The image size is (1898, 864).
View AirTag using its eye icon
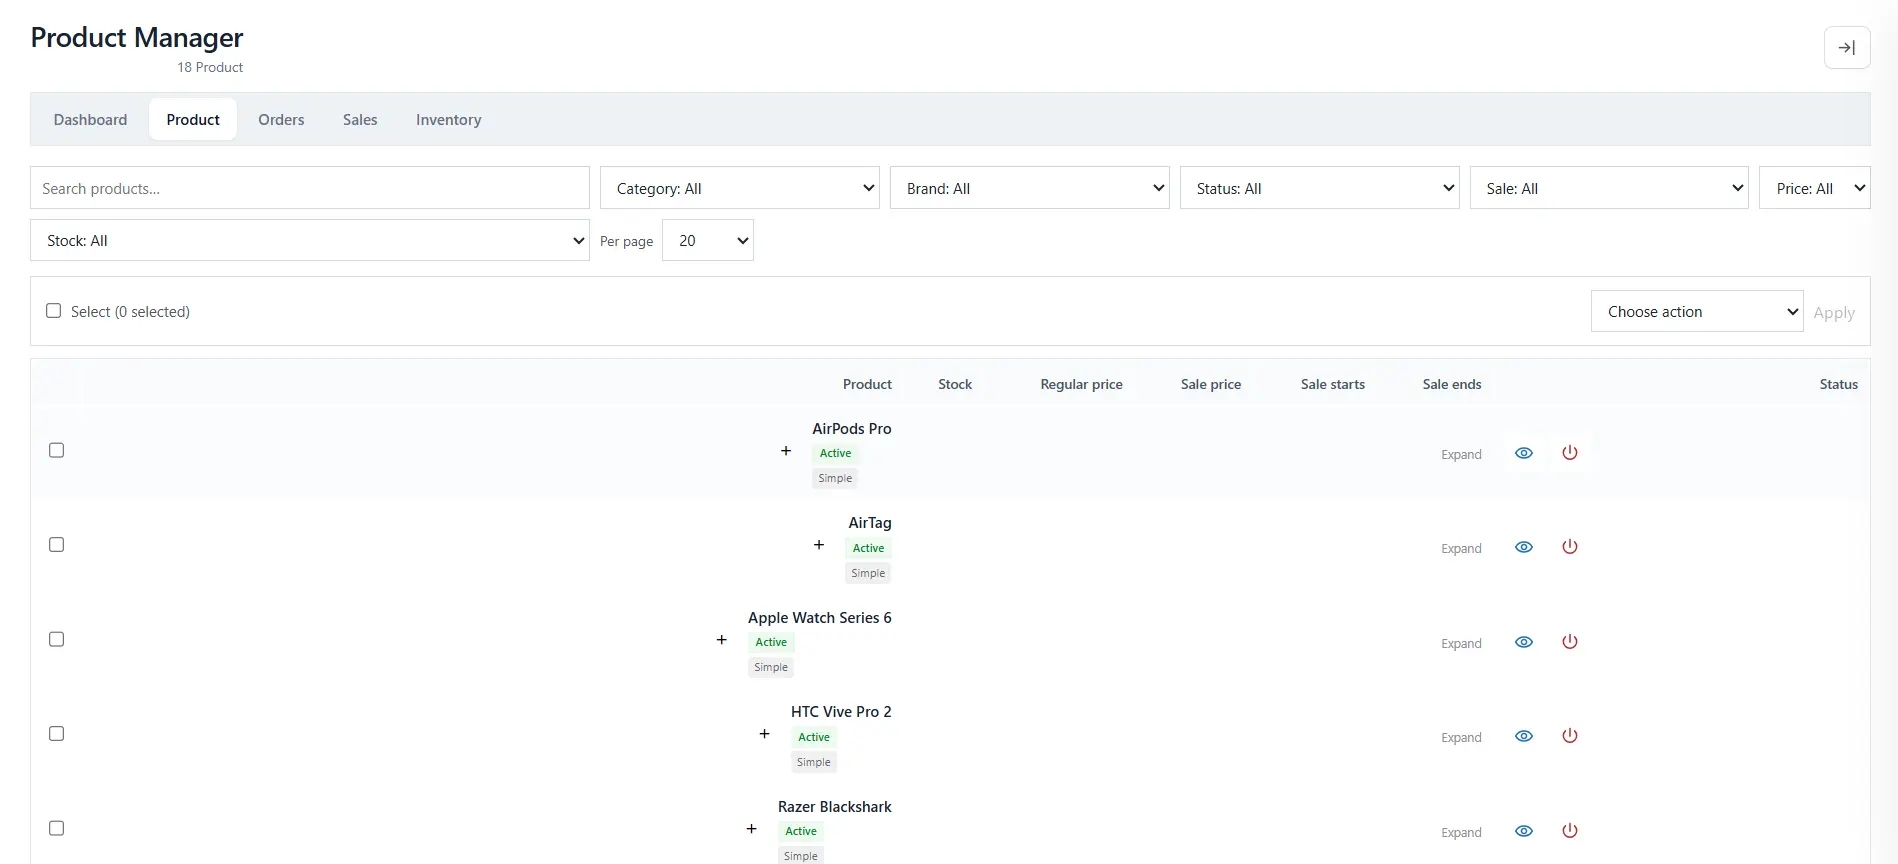click(1524, 547)
